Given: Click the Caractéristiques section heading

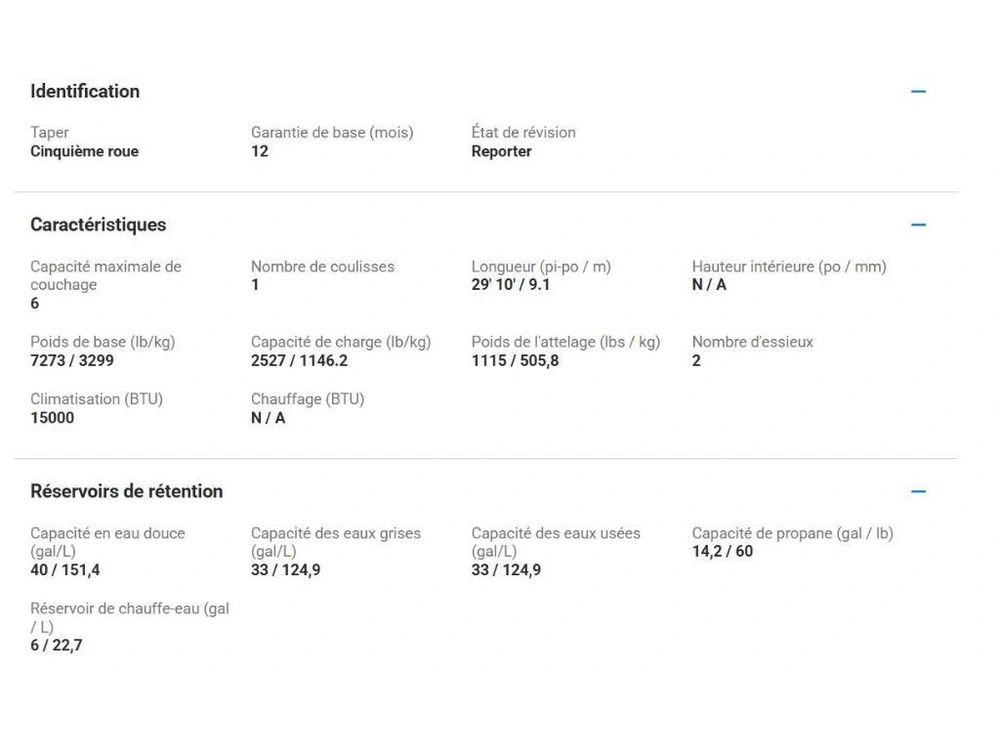Looking at the screenshot, I should pos(98,225).
